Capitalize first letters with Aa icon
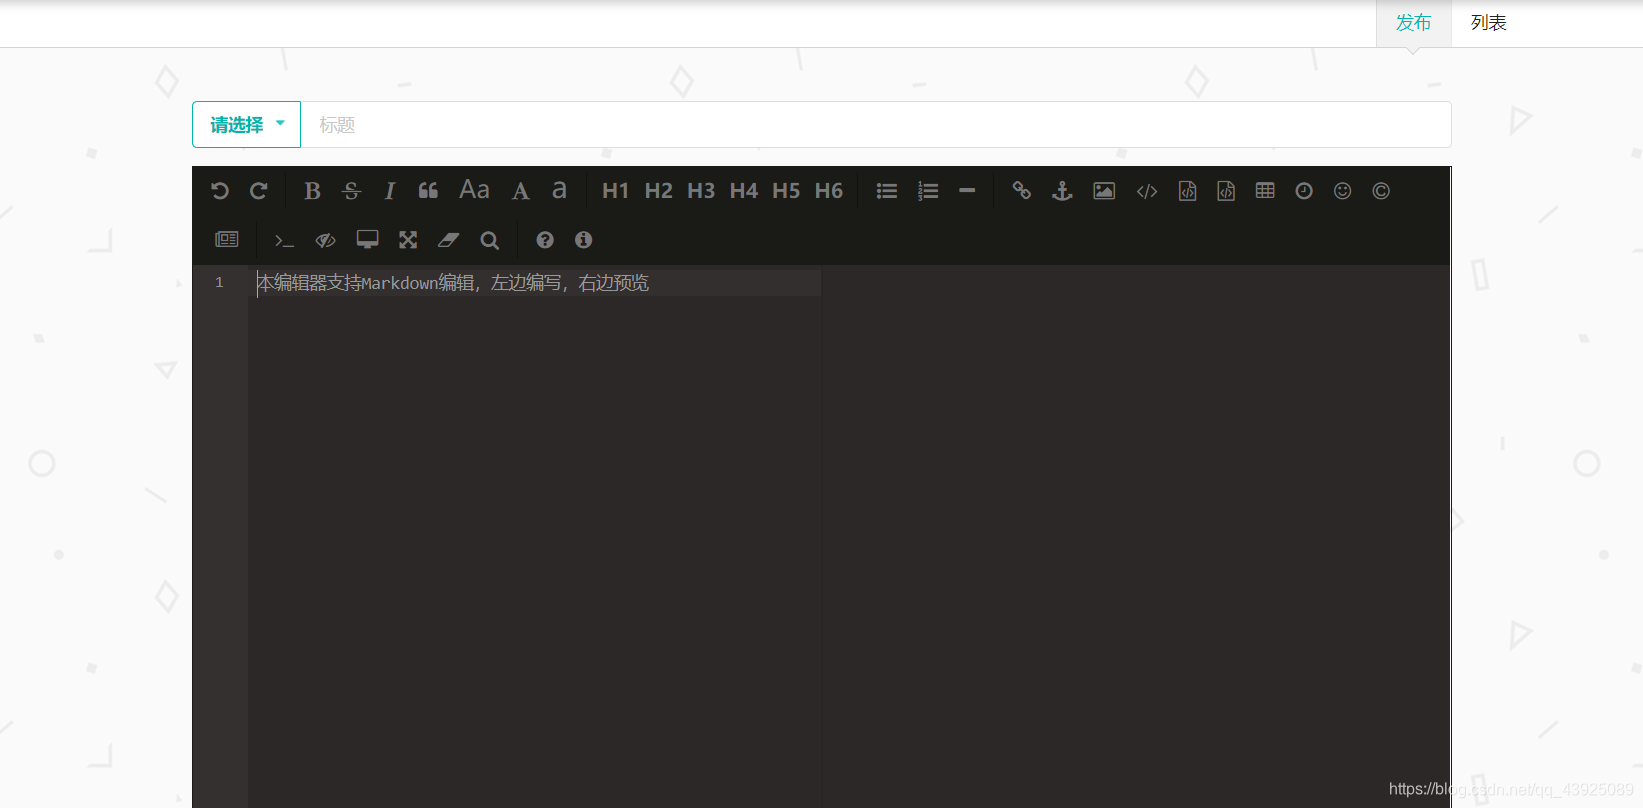The width and height of the screenshot is (1643, 808). coord(474,190)
